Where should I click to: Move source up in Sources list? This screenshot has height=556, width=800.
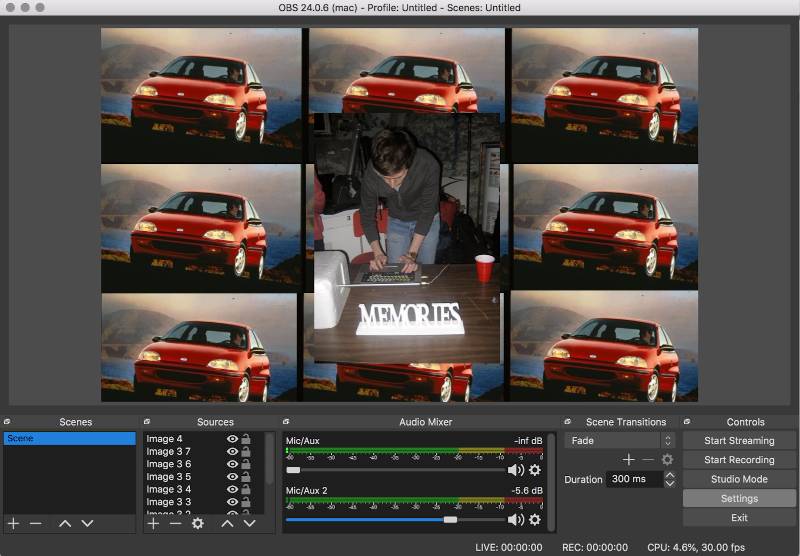point(228,523)
